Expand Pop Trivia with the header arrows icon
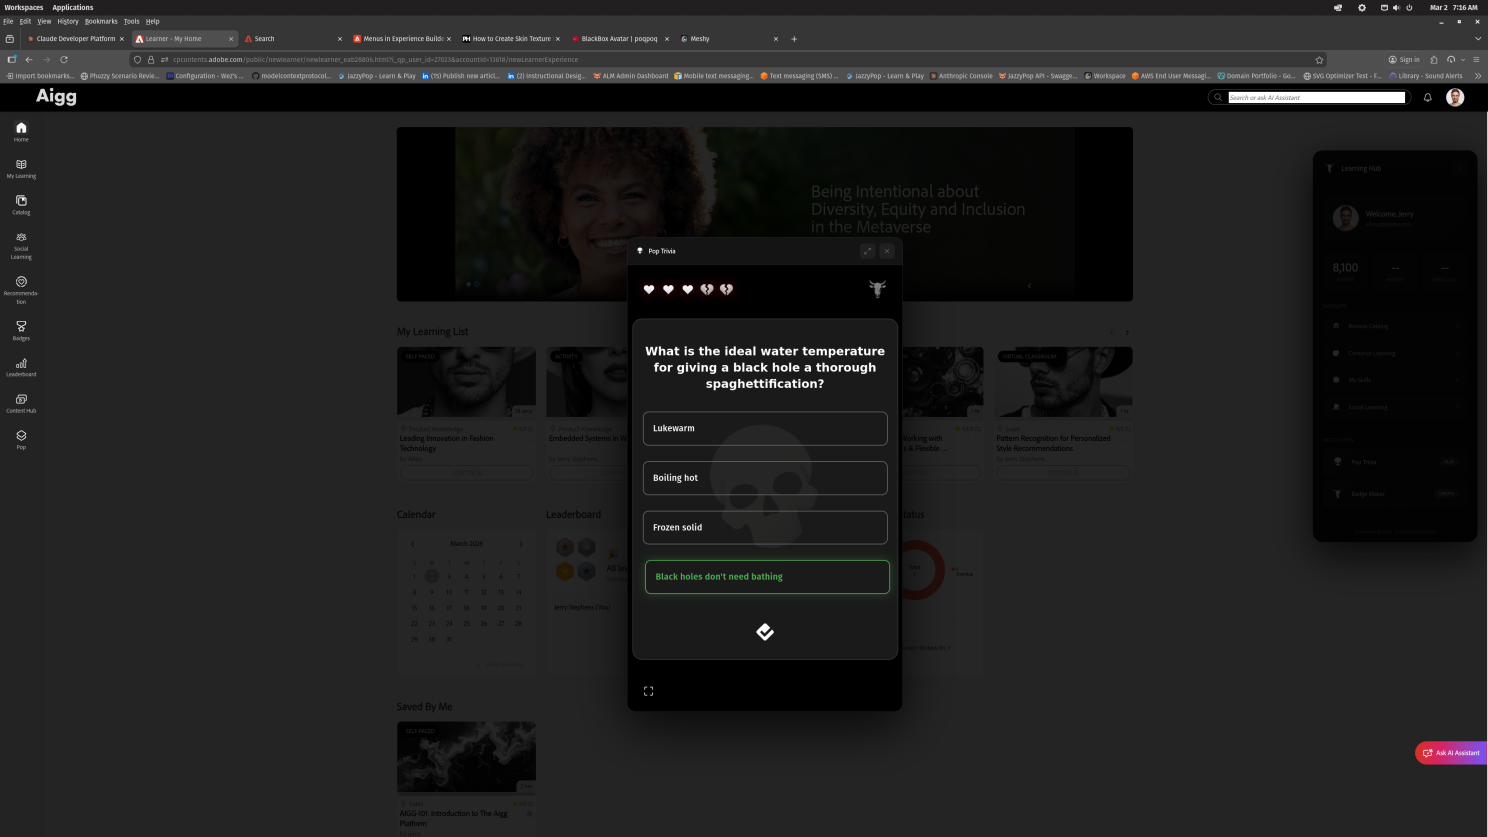Screen dimensions: 1488x837 click(867, 251)
